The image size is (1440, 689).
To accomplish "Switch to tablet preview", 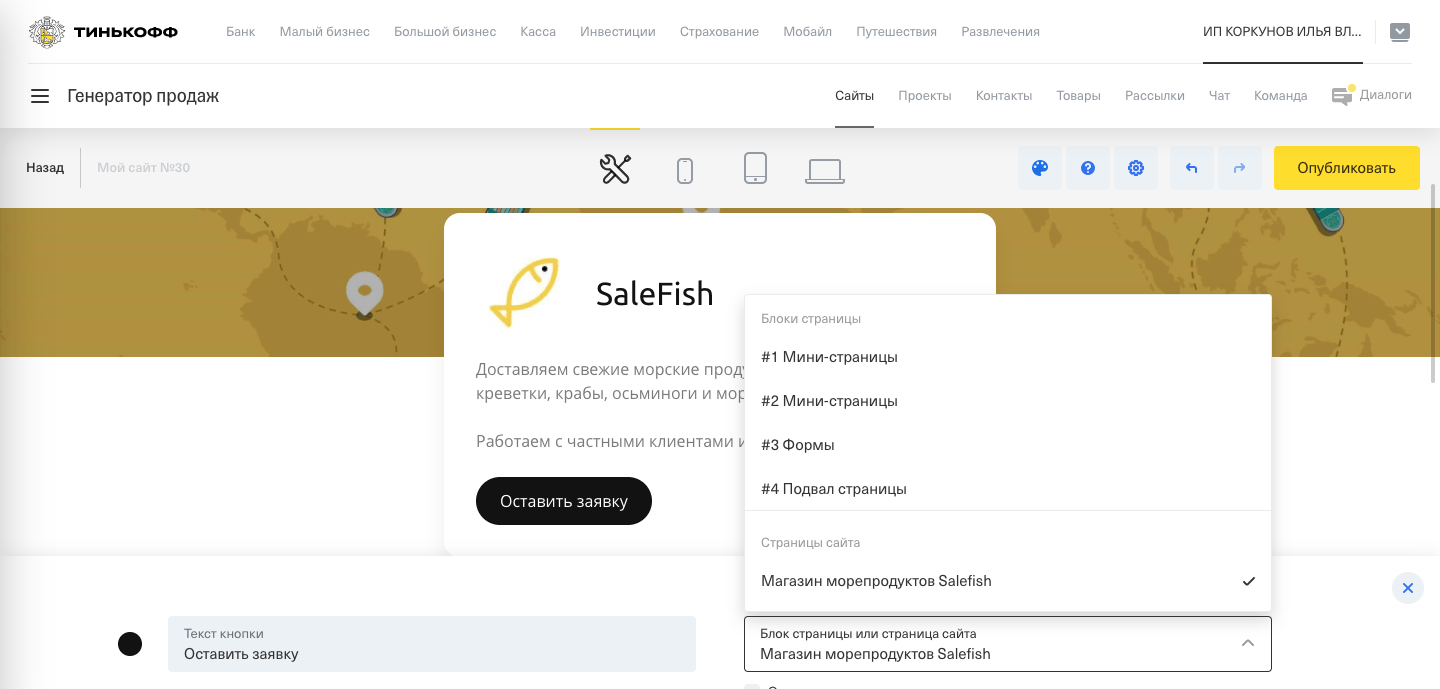I will click(755, 168).
